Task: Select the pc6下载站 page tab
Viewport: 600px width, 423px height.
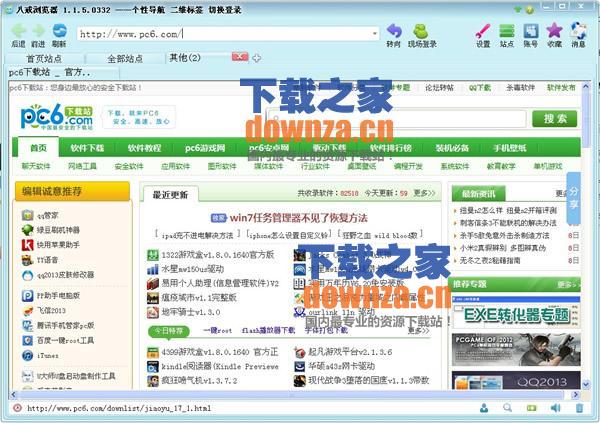Action: tap(62, 72)
